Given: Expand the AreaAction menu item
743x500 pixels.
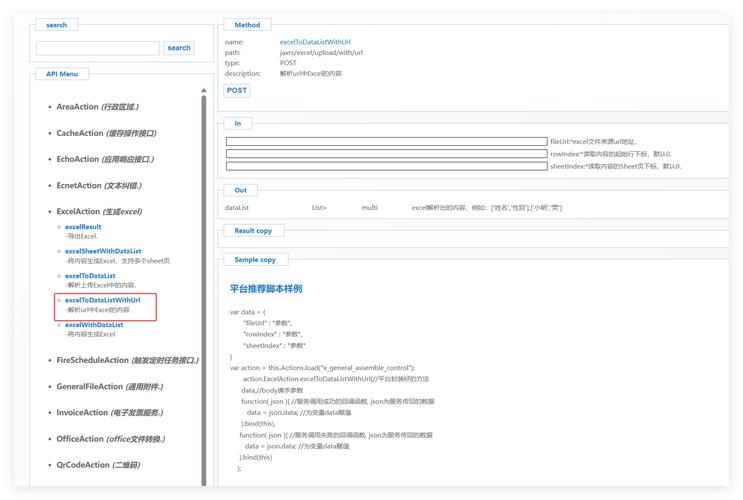Looking at the screenshot, I should [x=97, y=107].
